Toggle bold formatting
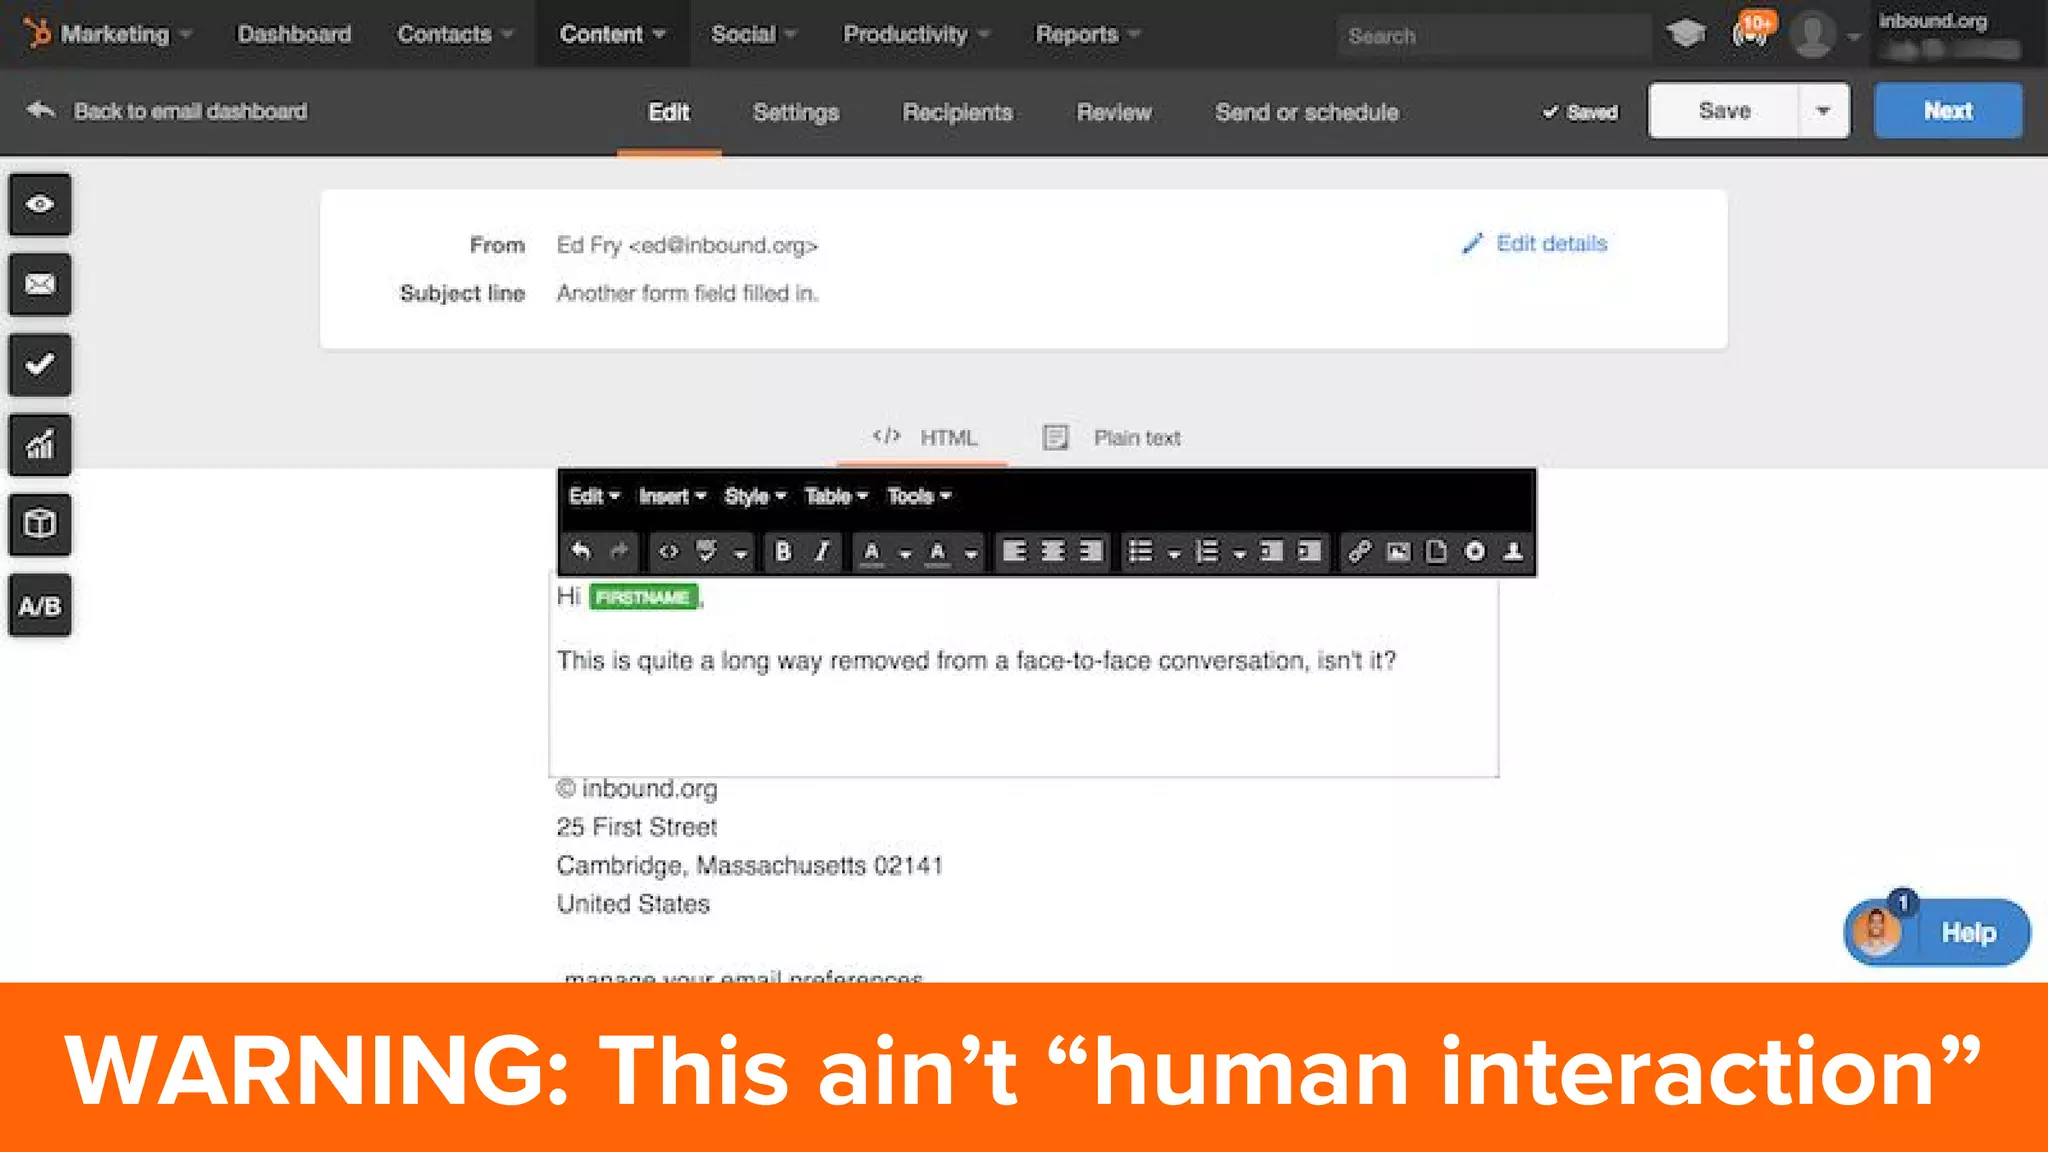 tap(783, 551)
